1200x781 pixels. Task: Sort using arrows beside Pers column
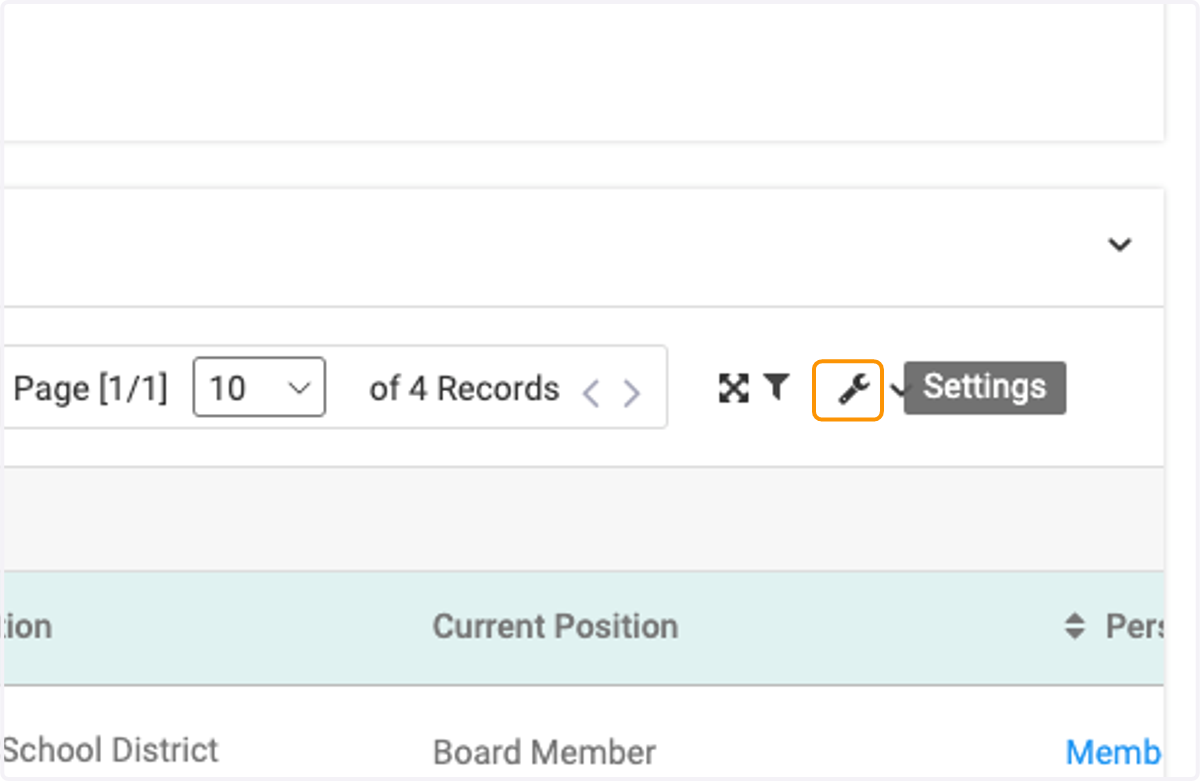[x=1074, y=627]
